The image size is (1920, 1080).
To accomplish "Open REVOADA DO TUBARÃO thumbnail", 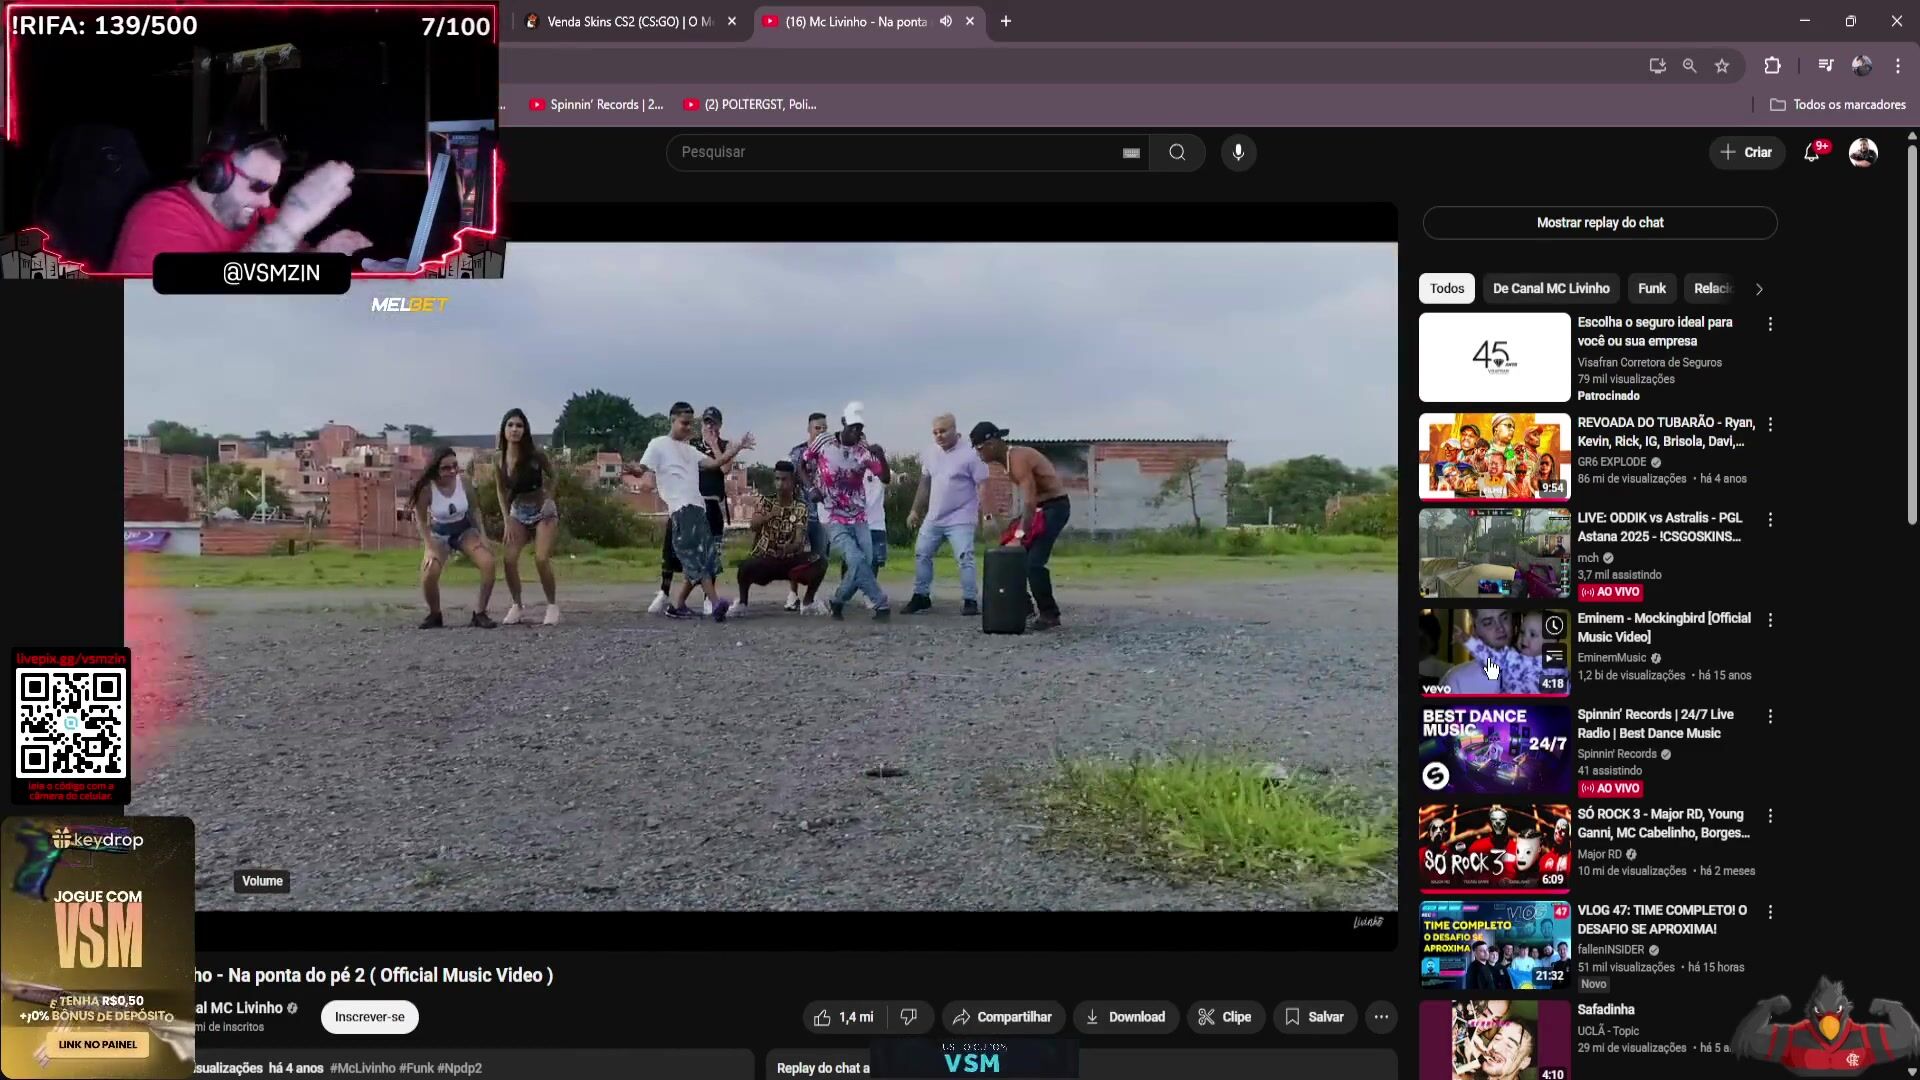I will (1494, 456).
